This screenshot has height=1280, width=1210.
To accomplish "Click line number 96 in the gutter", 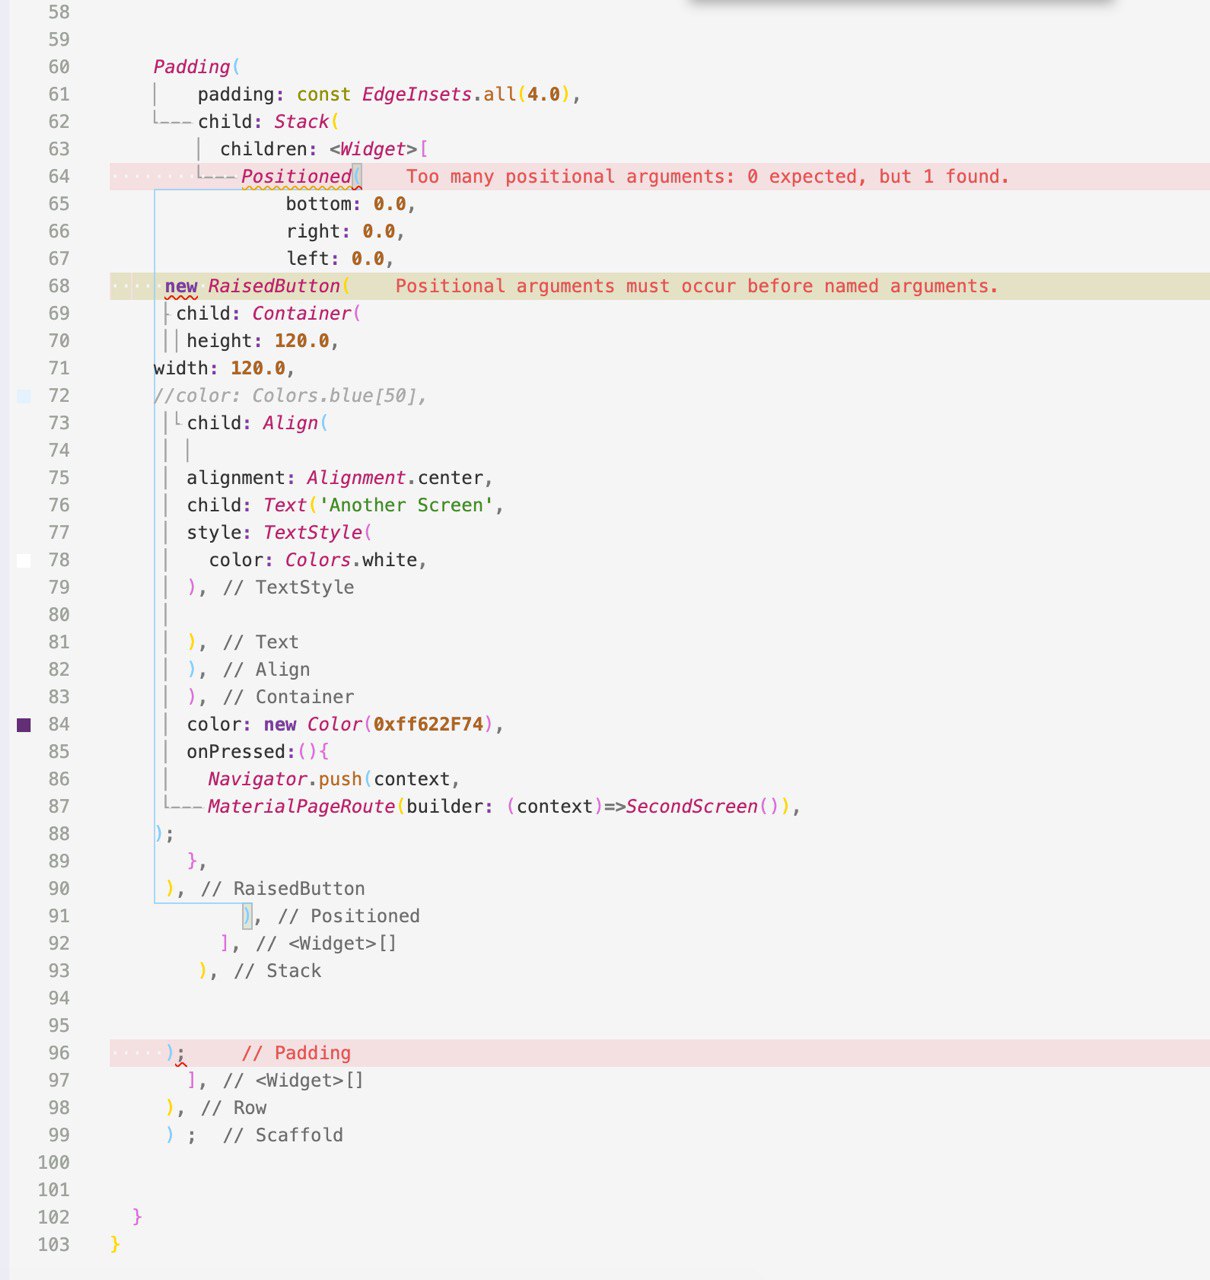I will click(x=59, y=1053).
